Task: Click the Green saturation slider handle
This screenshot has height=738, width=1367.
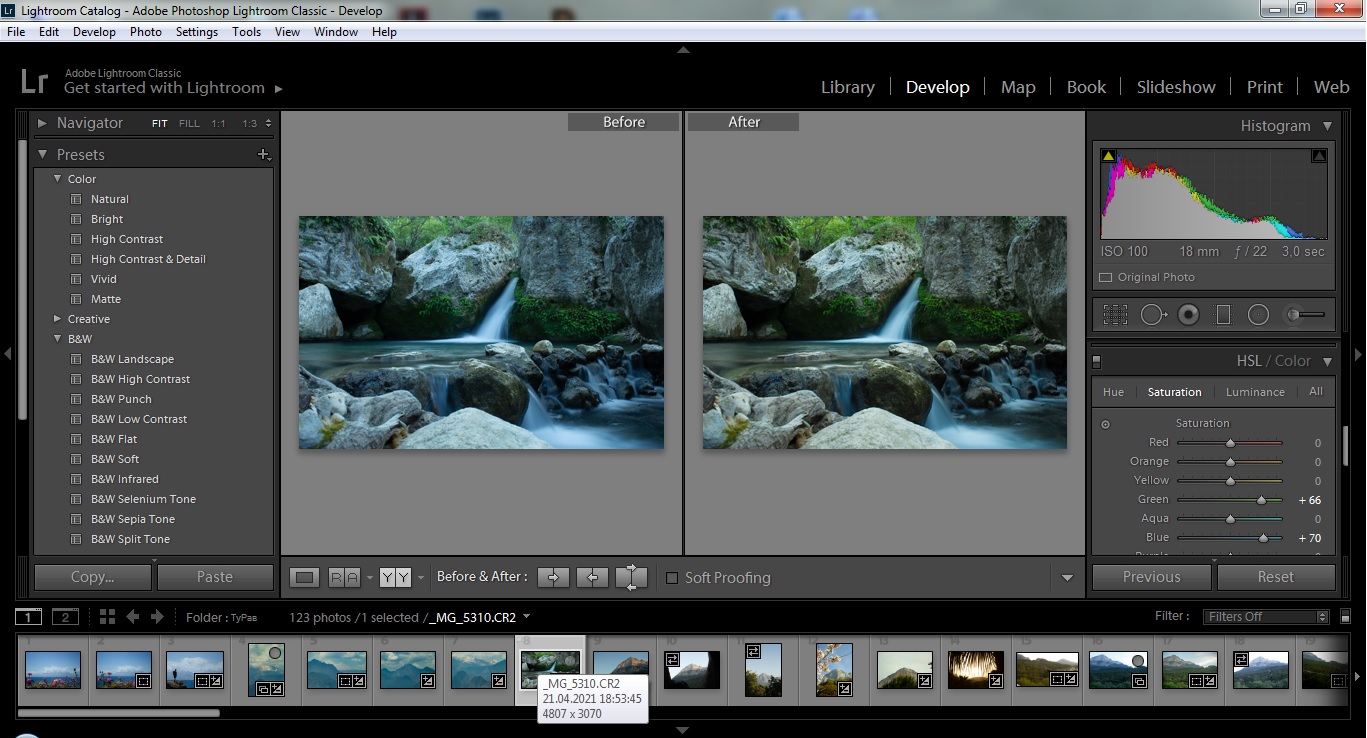Action: [x=1261, y=500]
